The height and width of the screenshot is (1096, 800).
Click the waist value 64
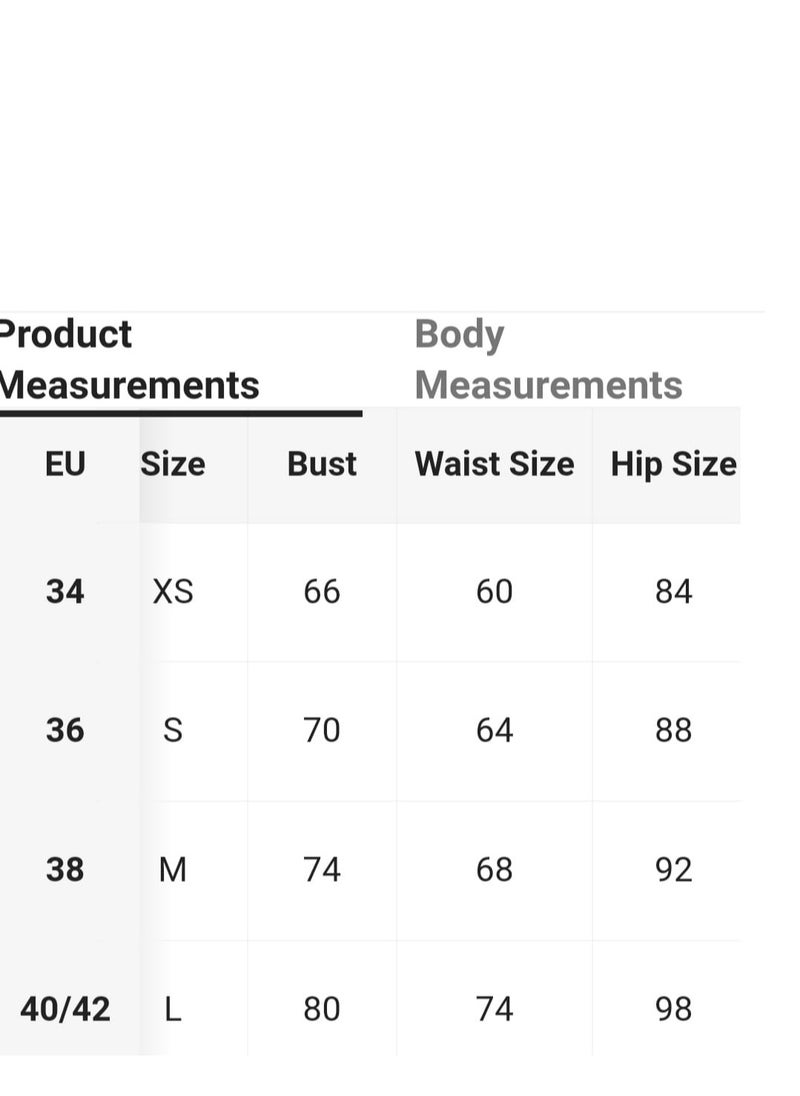tap(495, 730)
